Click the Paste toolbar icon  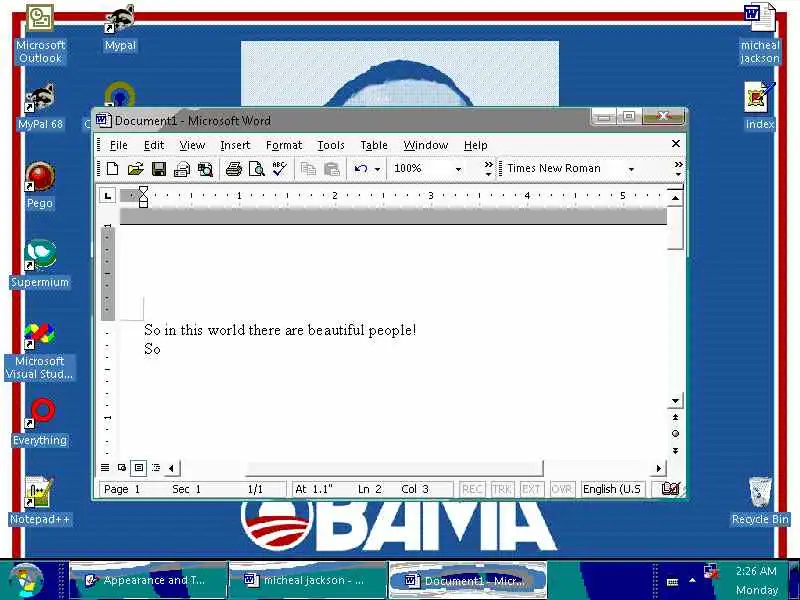[332, 169]
